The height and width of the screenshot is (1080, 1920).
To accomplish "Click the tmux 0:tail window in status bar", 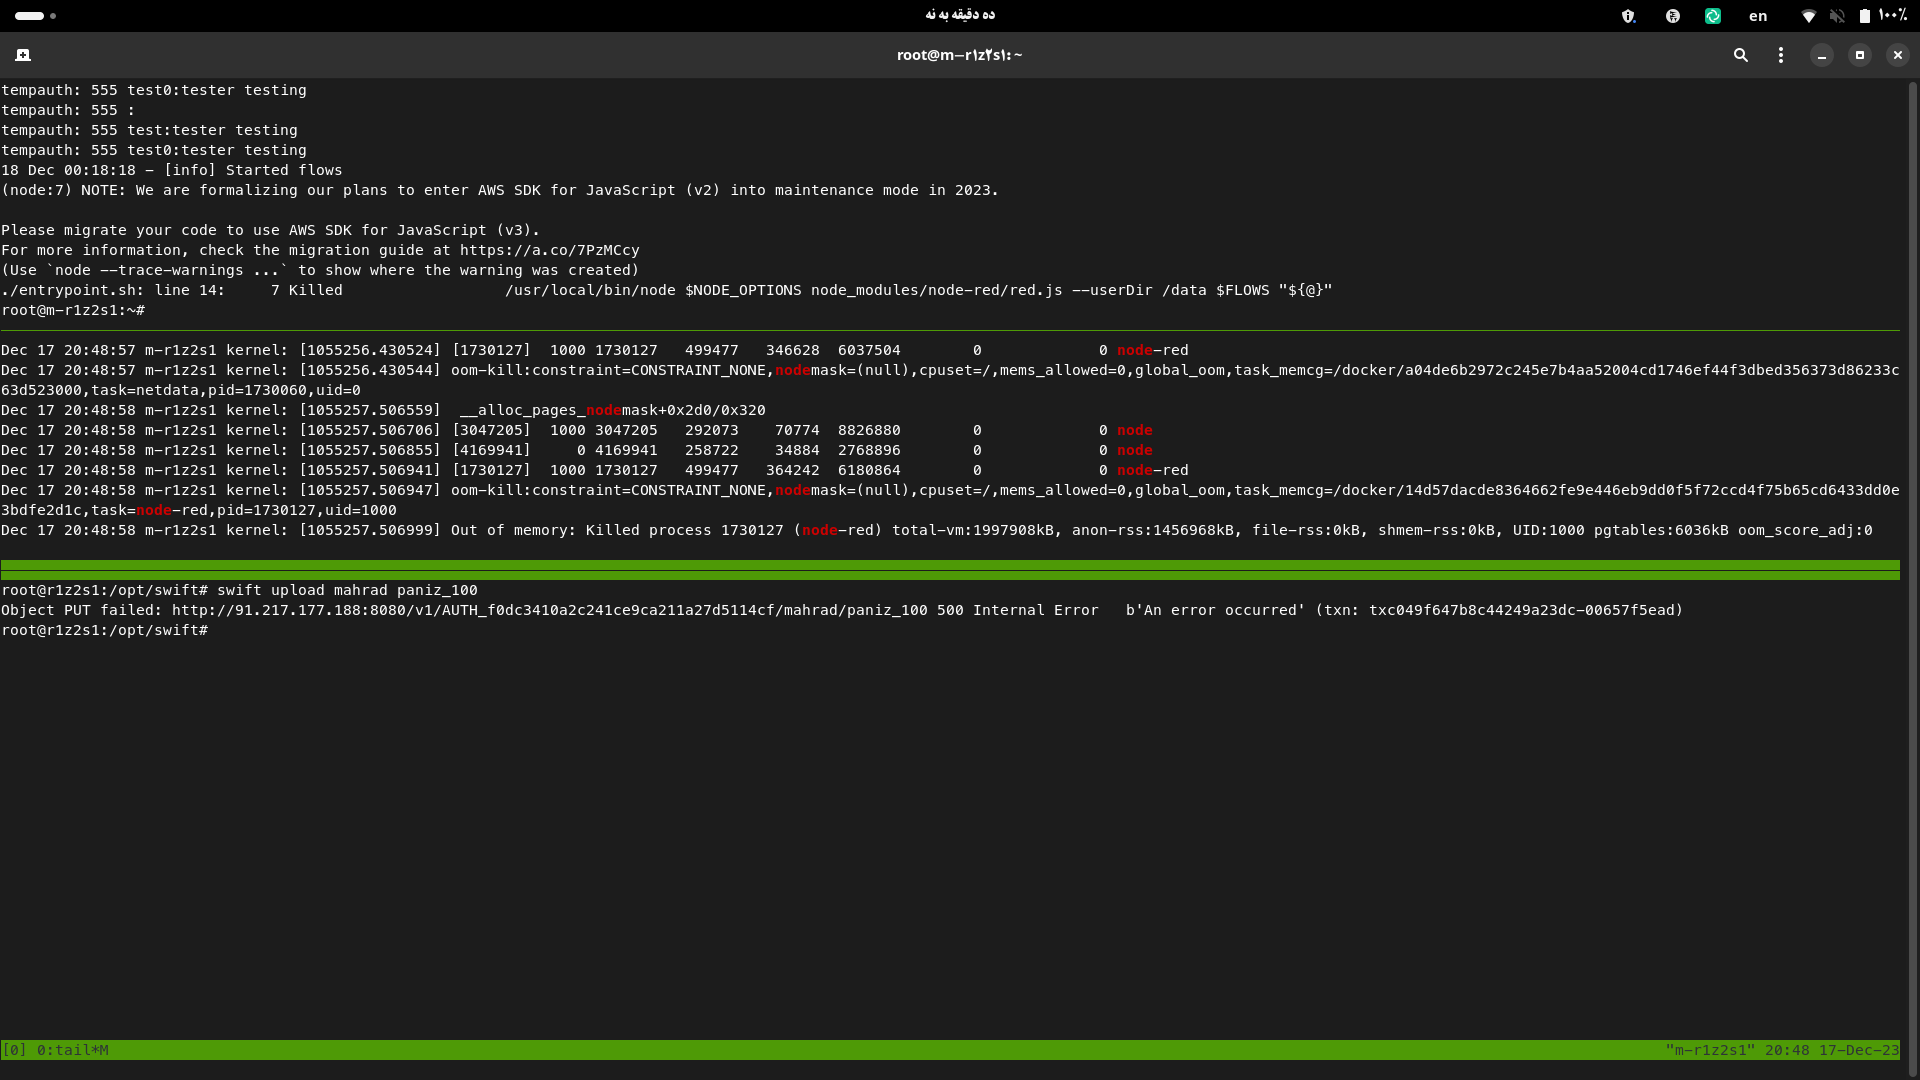I will (72, 1050).
